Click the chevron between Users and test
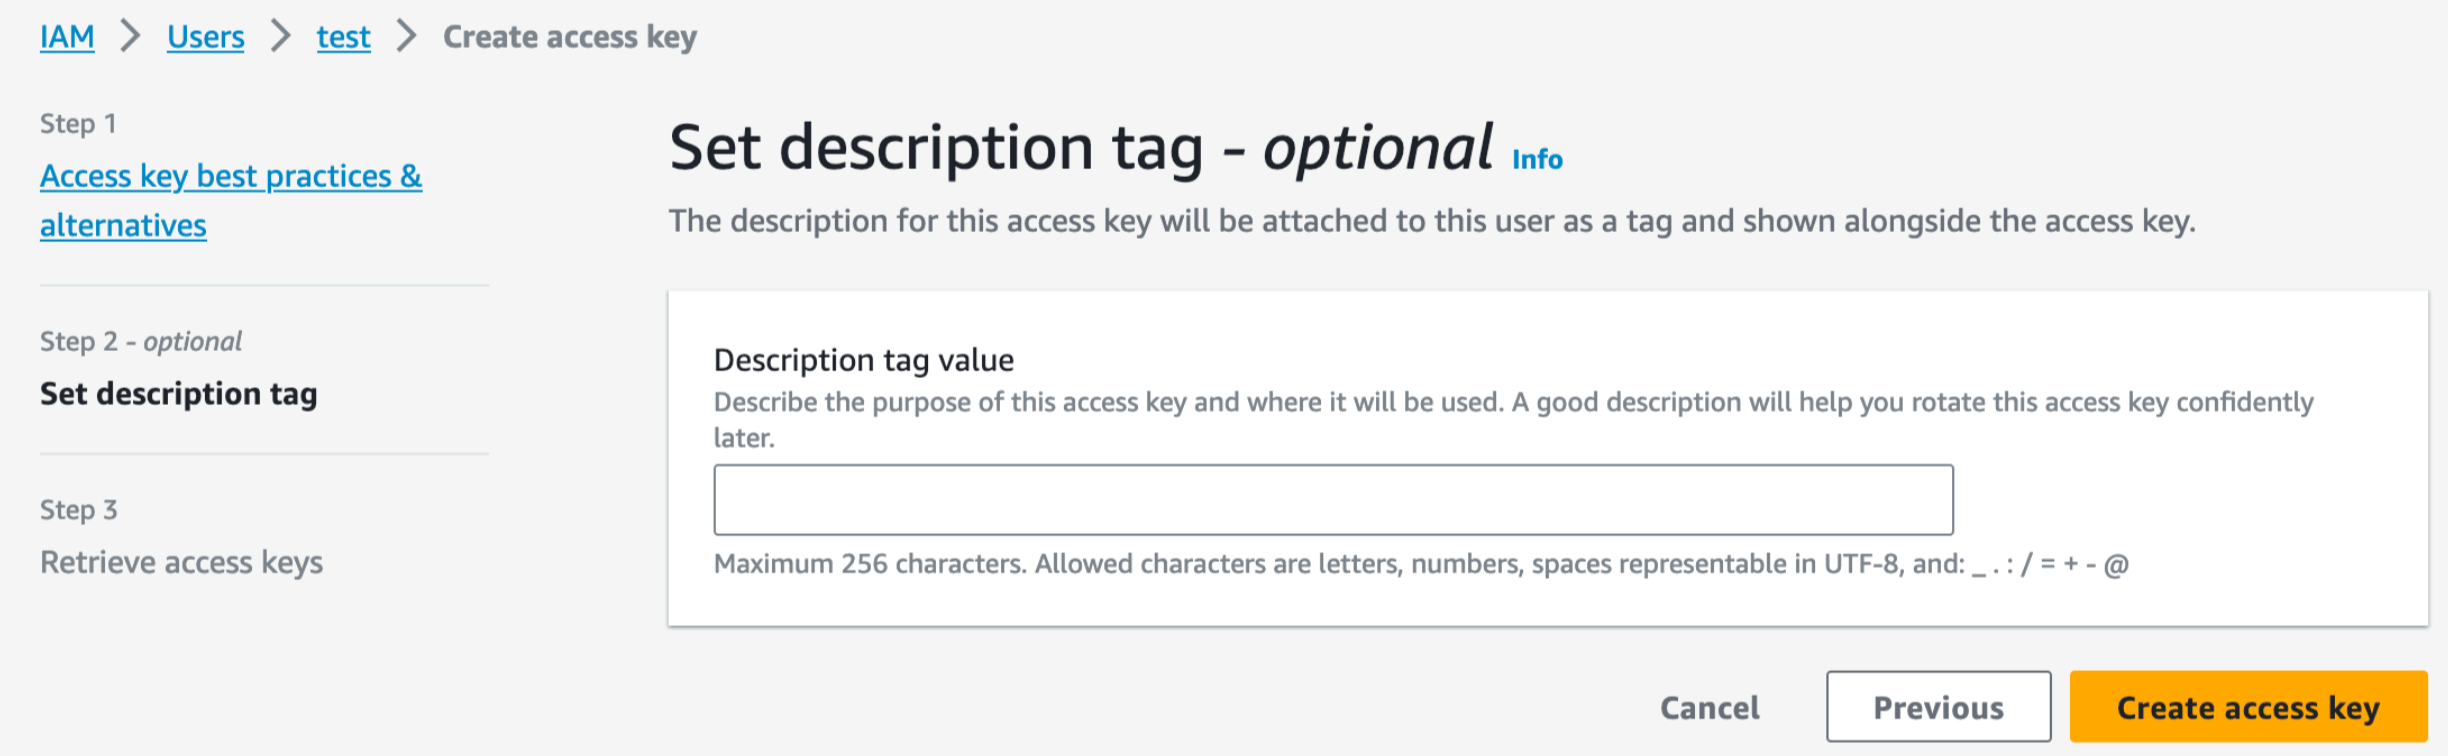The height and width of the screenshot is (756, 2448). (x=281, y=37)
